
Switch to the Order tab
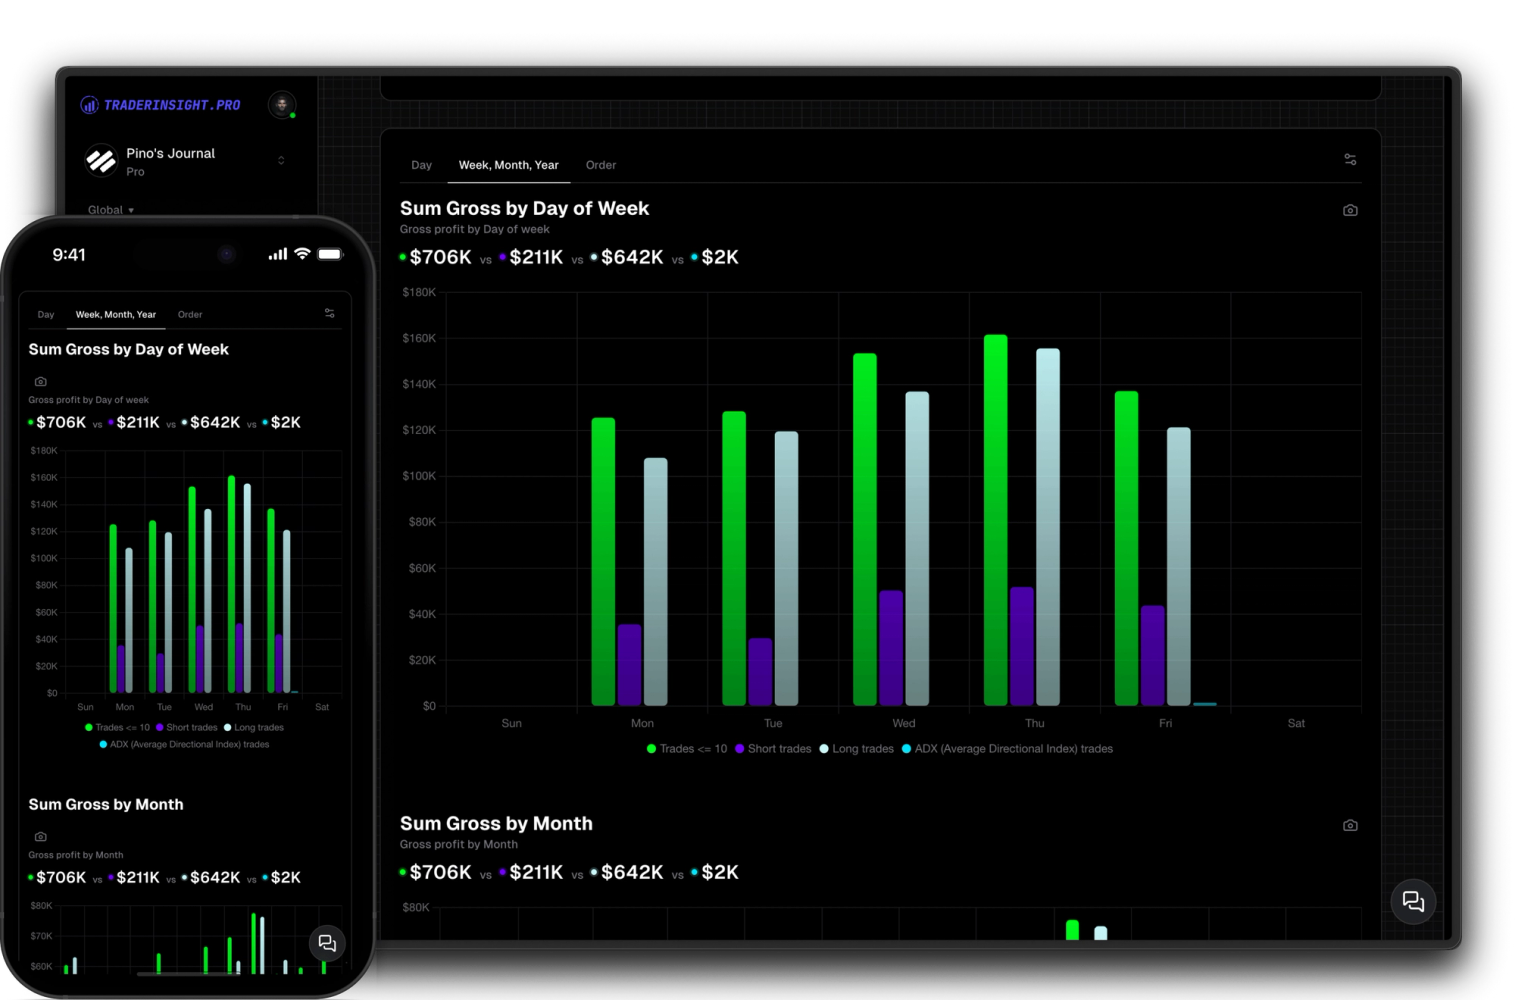point(600,165)
